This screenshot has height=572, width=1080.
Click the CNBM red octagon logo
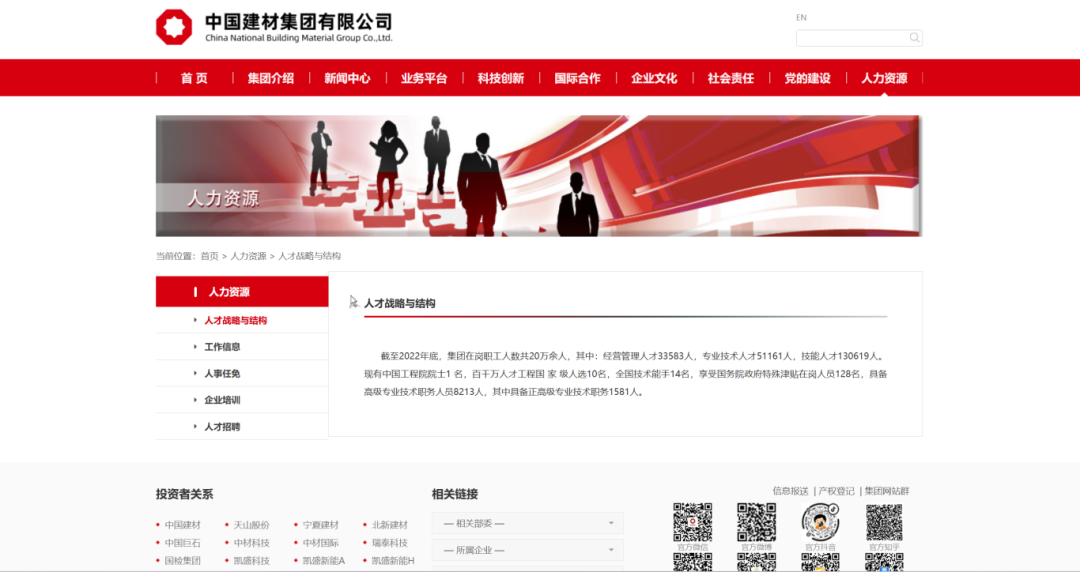[174, 27]
